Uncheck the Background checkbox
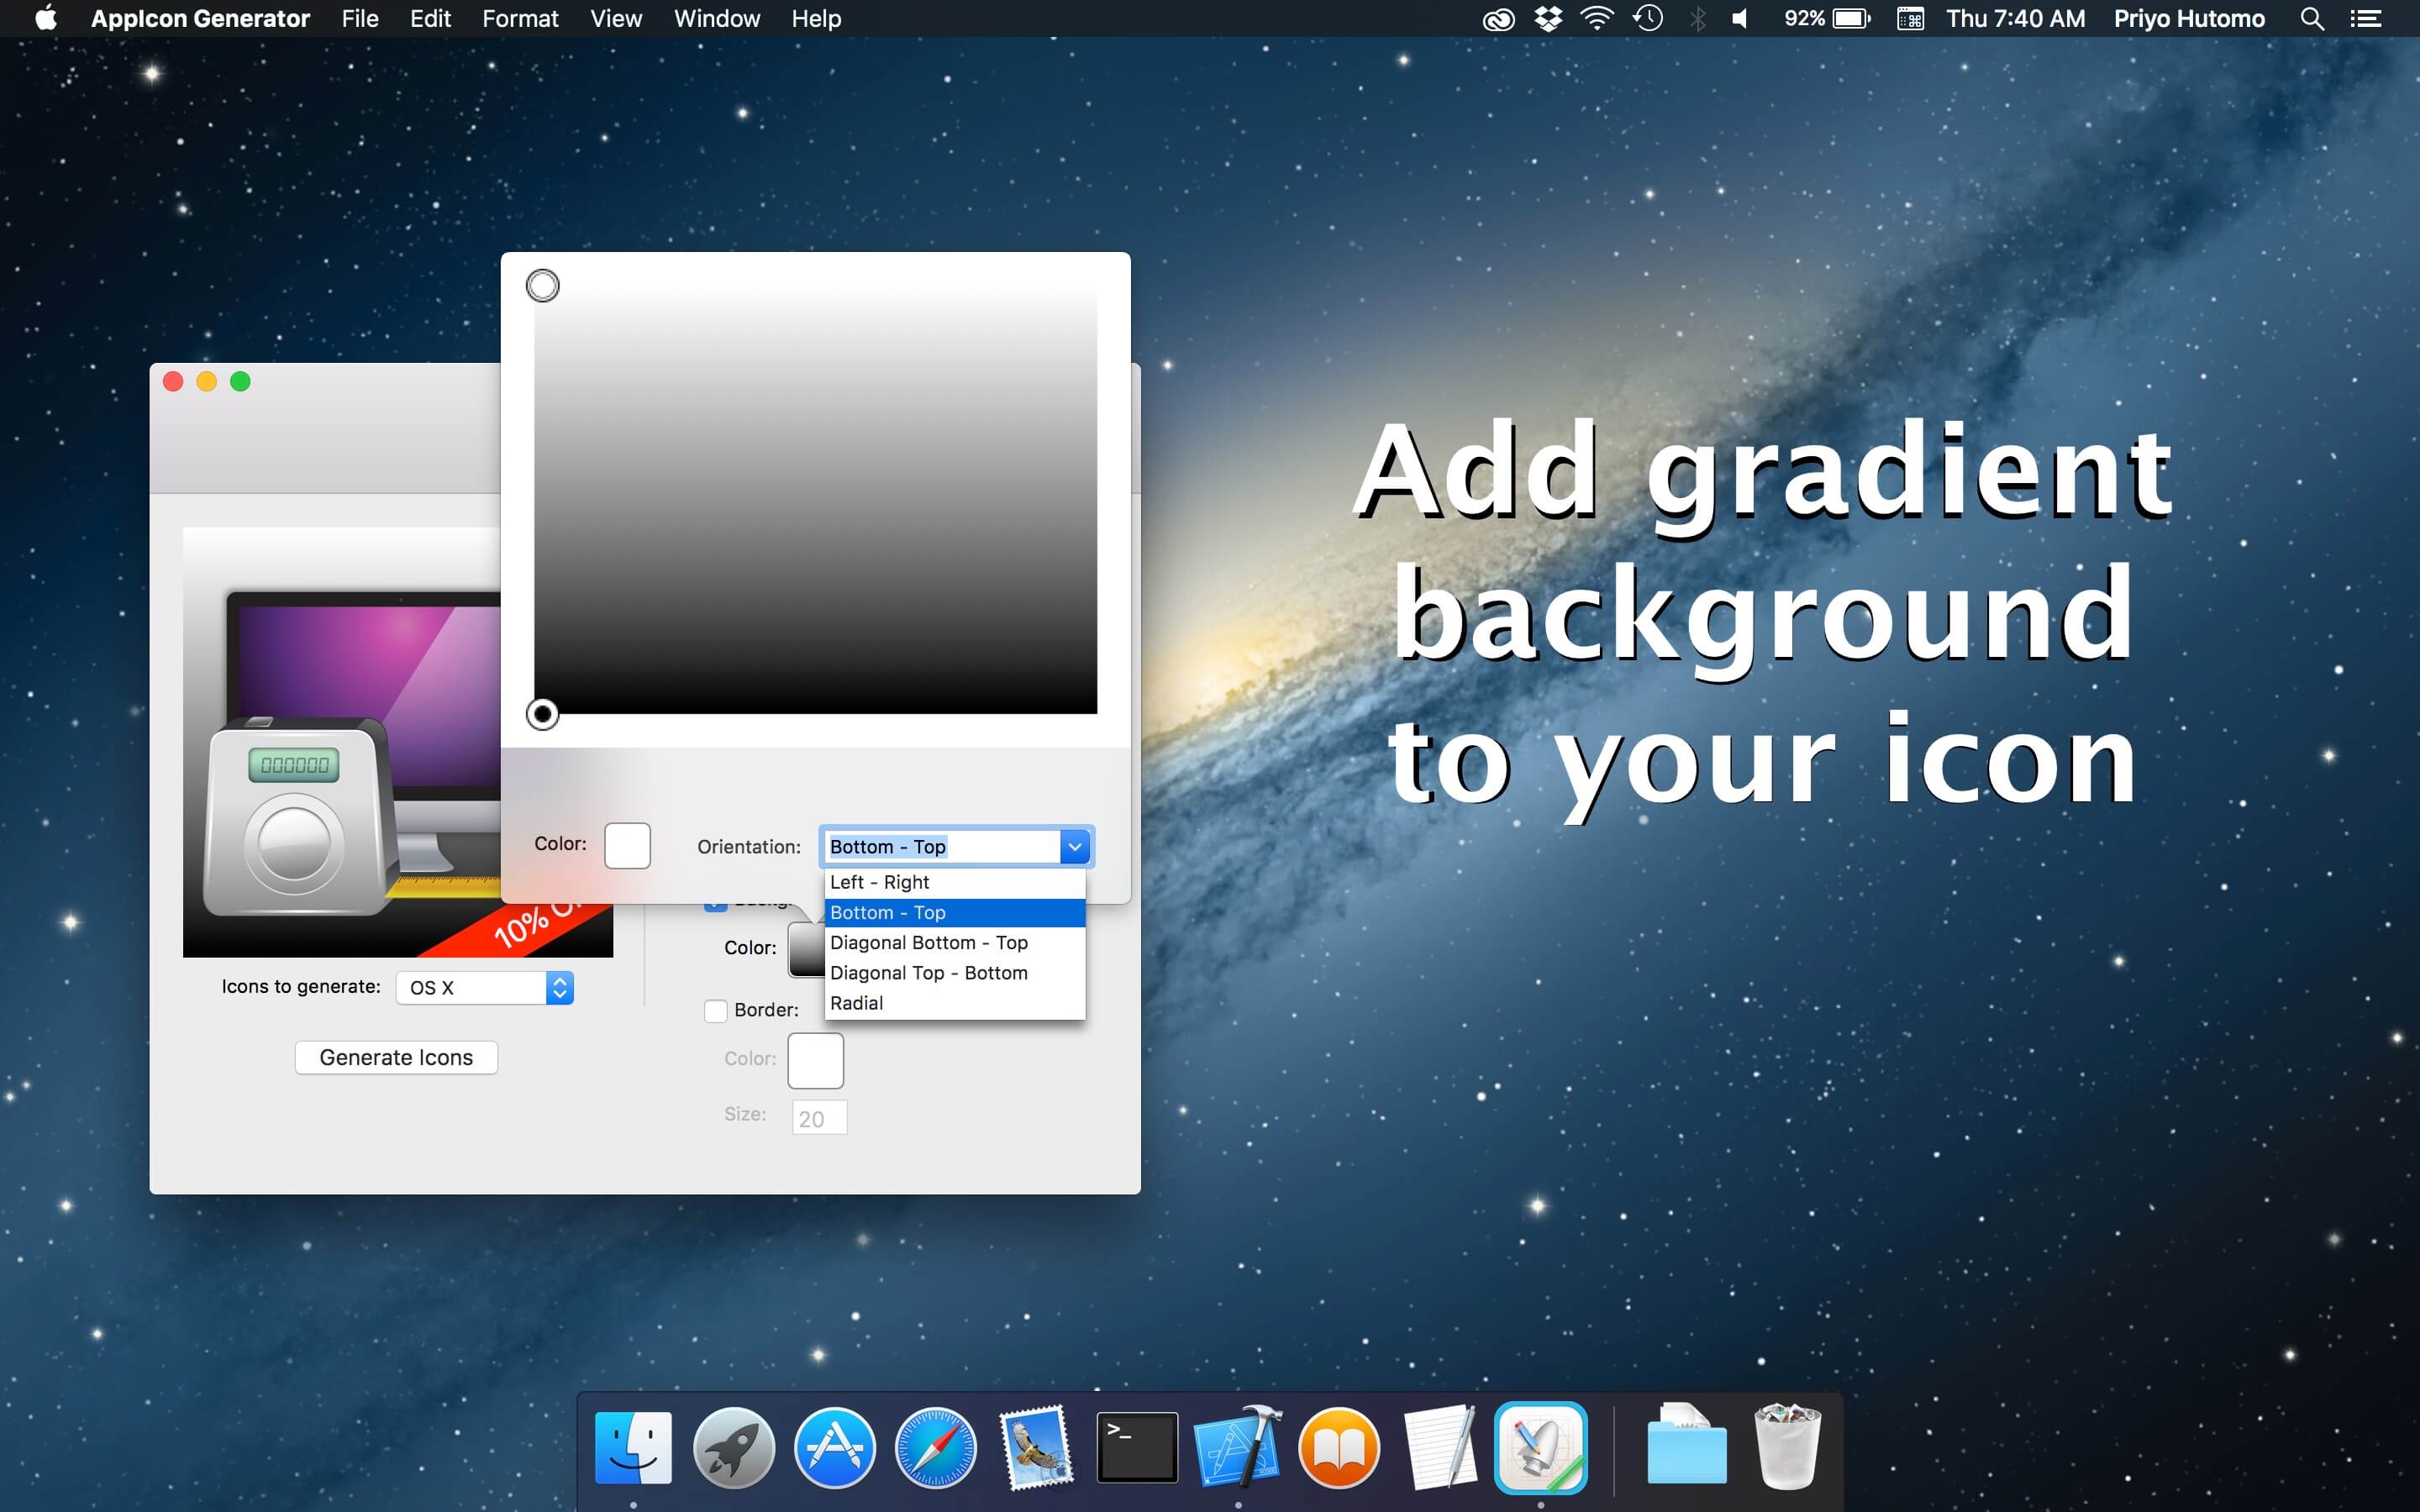This screenshot has height=1512, width=2420. click(716, 901)
